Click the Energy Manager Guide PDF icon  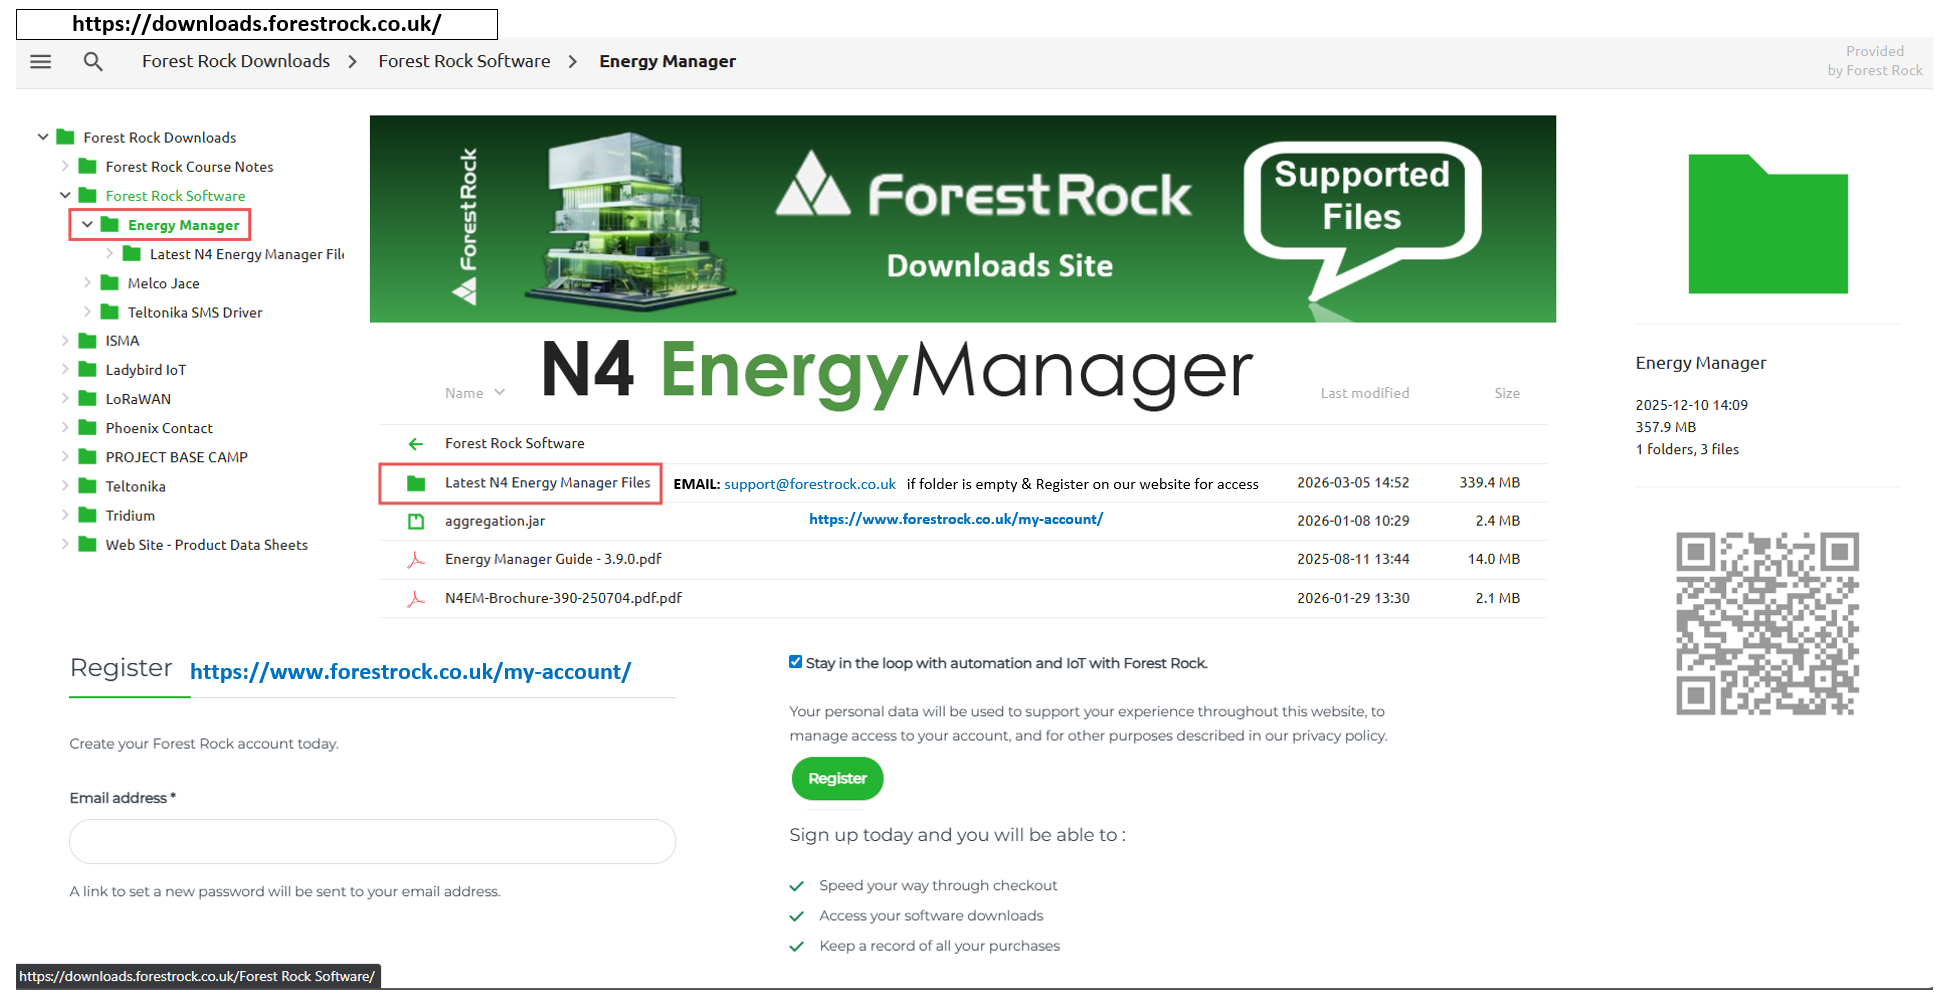tap(416, 560)
